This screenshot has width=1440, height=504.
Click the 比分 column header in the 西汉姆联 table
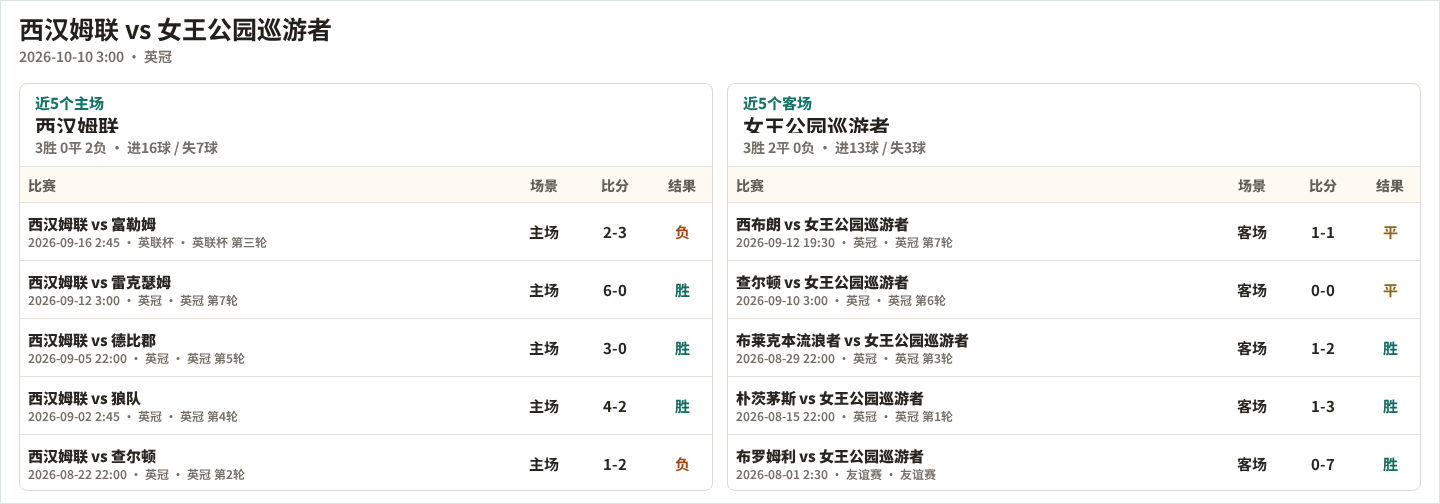[615, 186]
